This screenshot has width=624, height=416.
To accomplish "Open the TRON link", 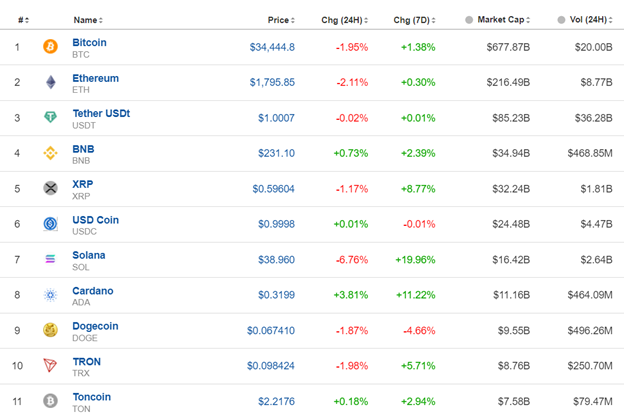I will (x=86, y=361).
